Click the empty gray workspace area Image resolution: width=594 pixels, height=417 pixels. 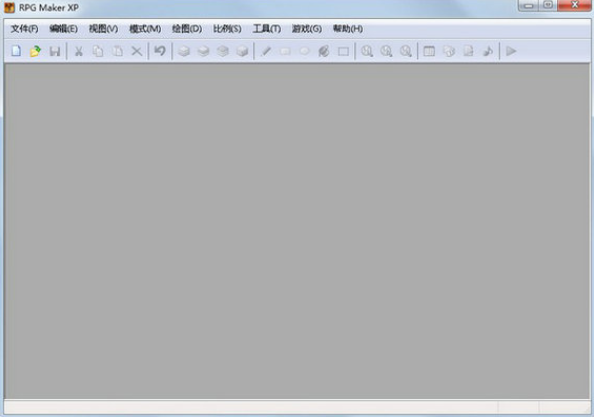(x=297, y=231)
